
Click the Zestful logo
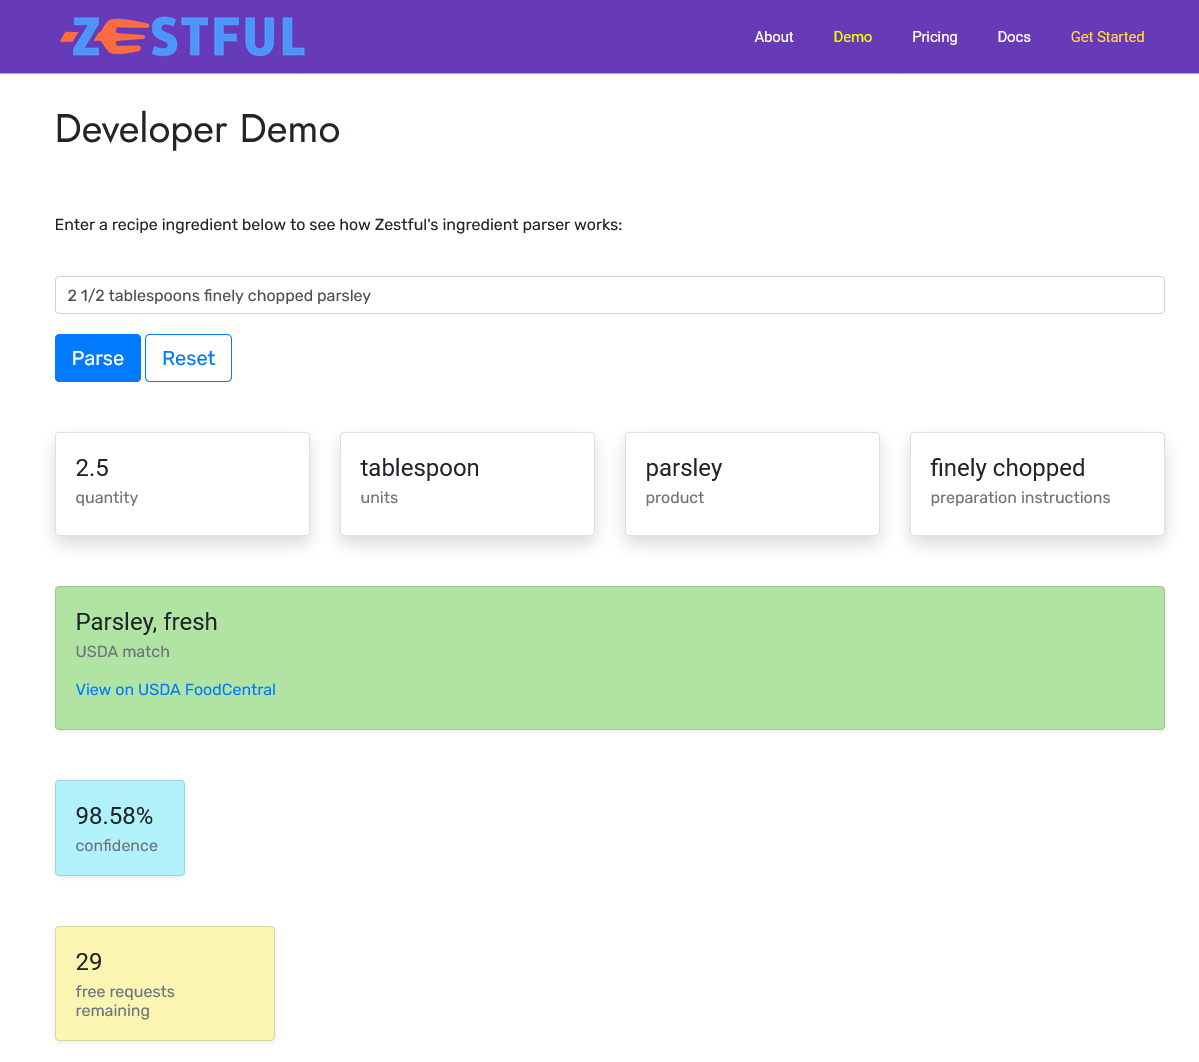[x=183, y=37]
